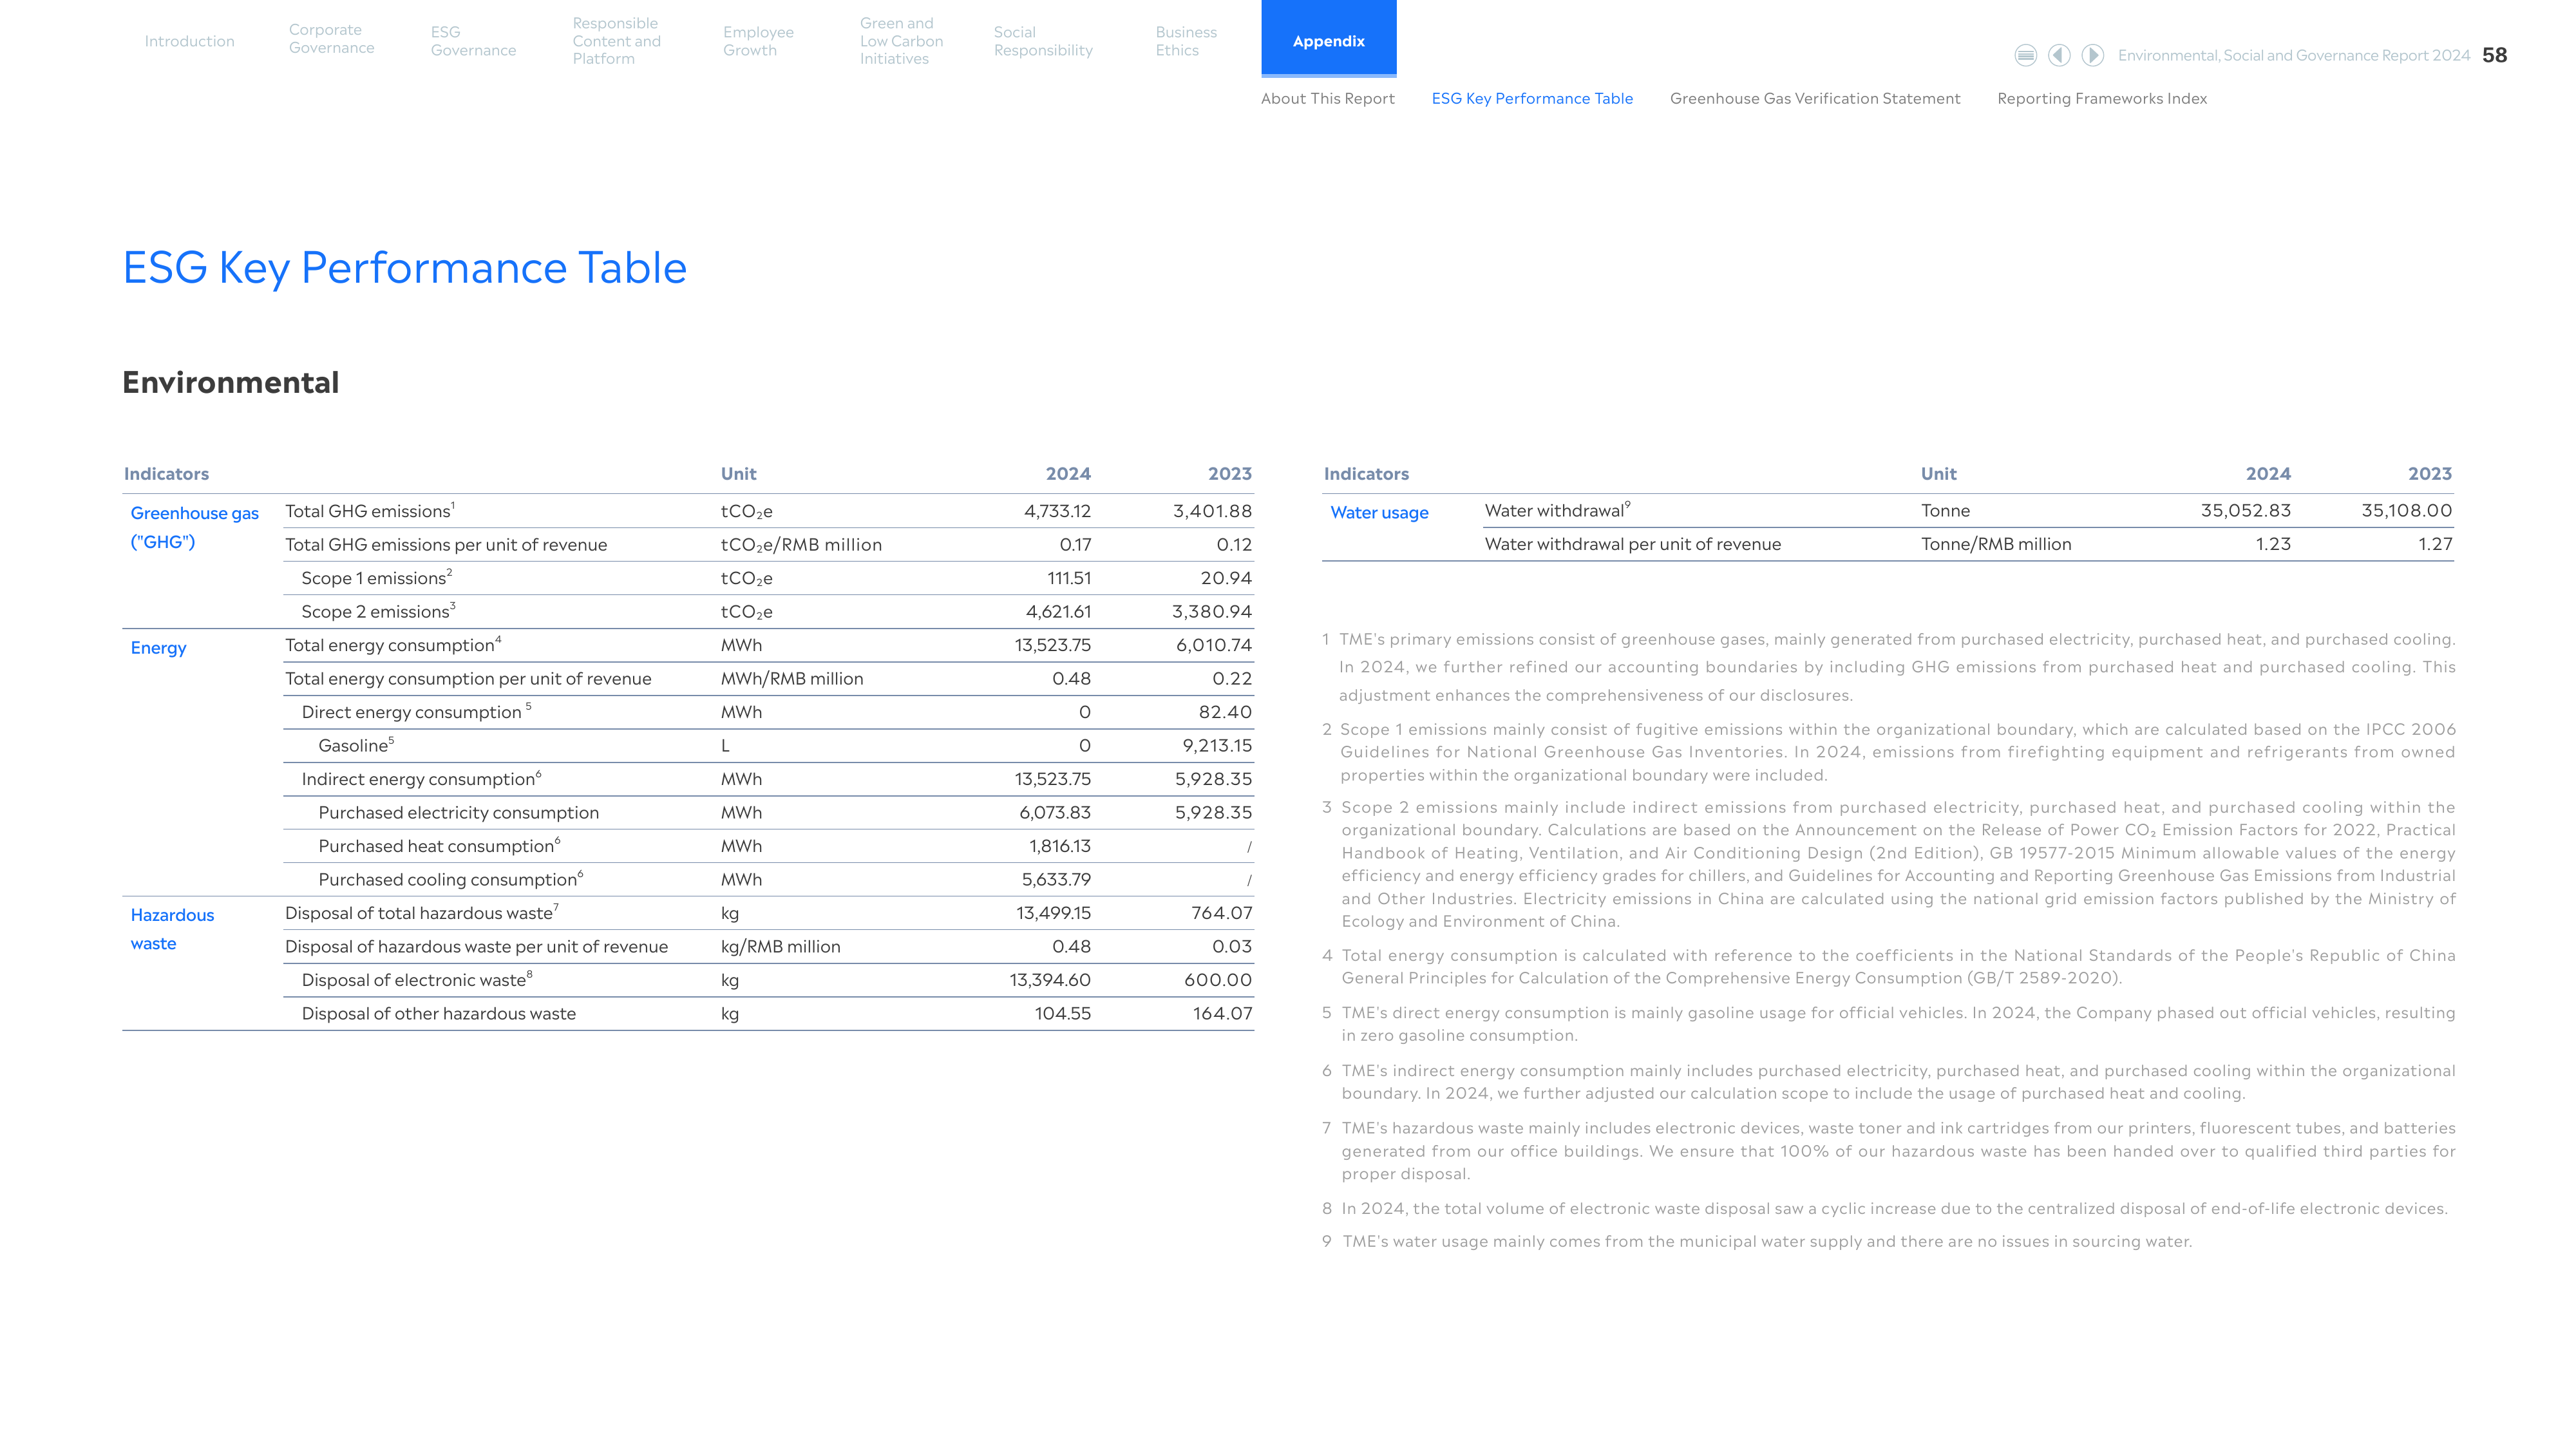2576x1449 pixels.
Task: Open the Corporate Governance tab
Action: 332,39
